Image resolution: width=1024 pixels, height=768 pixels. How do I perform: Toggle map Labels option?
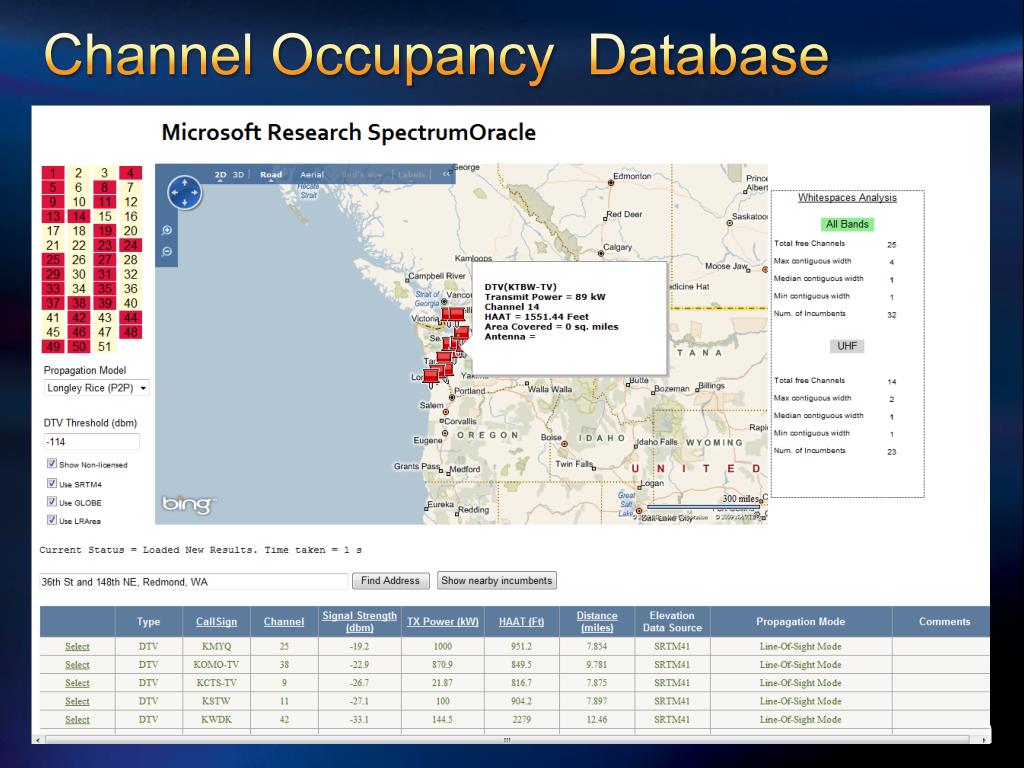tap(411, 174)
